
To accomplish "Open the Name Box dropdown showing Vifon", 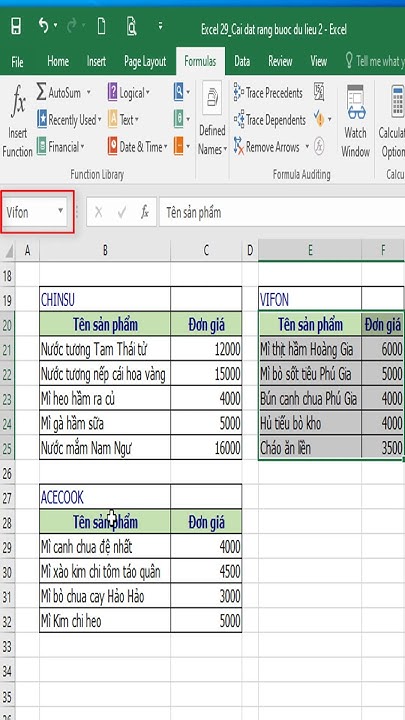I will click(x=61, y=211).
